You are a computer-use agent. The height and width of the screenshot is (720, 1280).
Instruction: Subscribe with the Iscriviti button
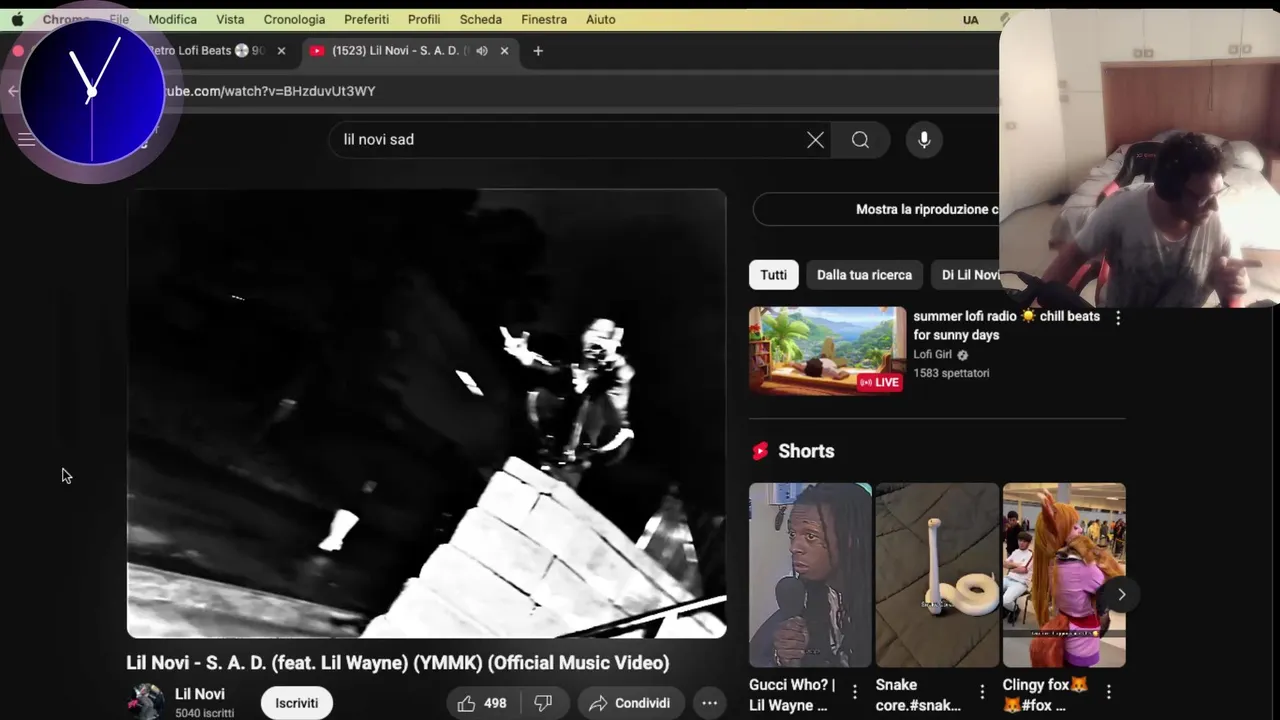pos(297,703)
